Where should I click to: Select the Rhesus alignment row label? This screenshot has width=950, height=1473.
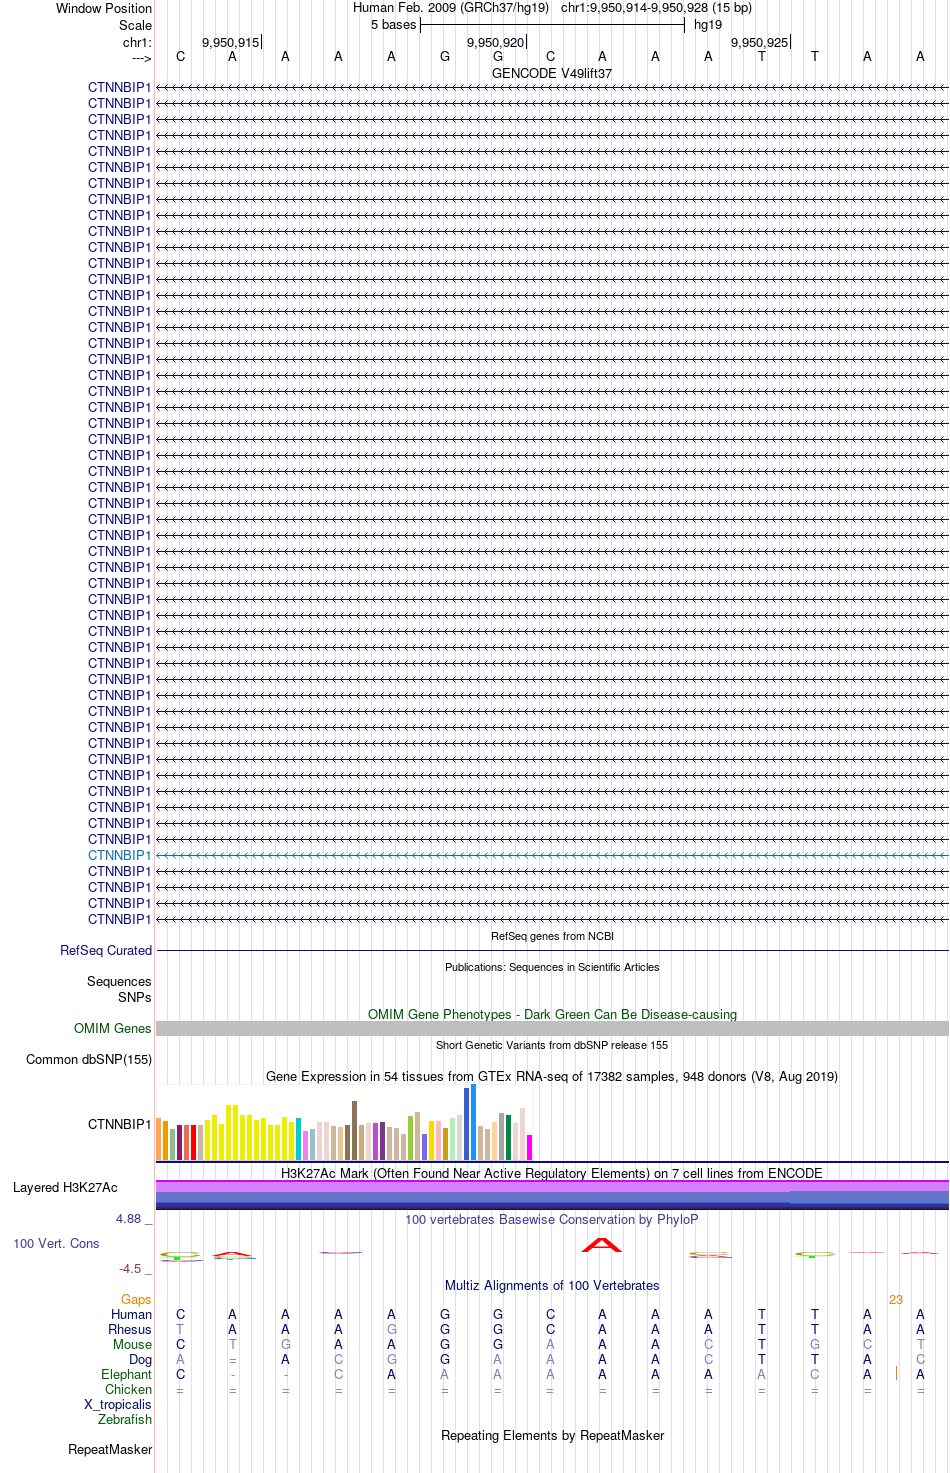[130, 1329]
